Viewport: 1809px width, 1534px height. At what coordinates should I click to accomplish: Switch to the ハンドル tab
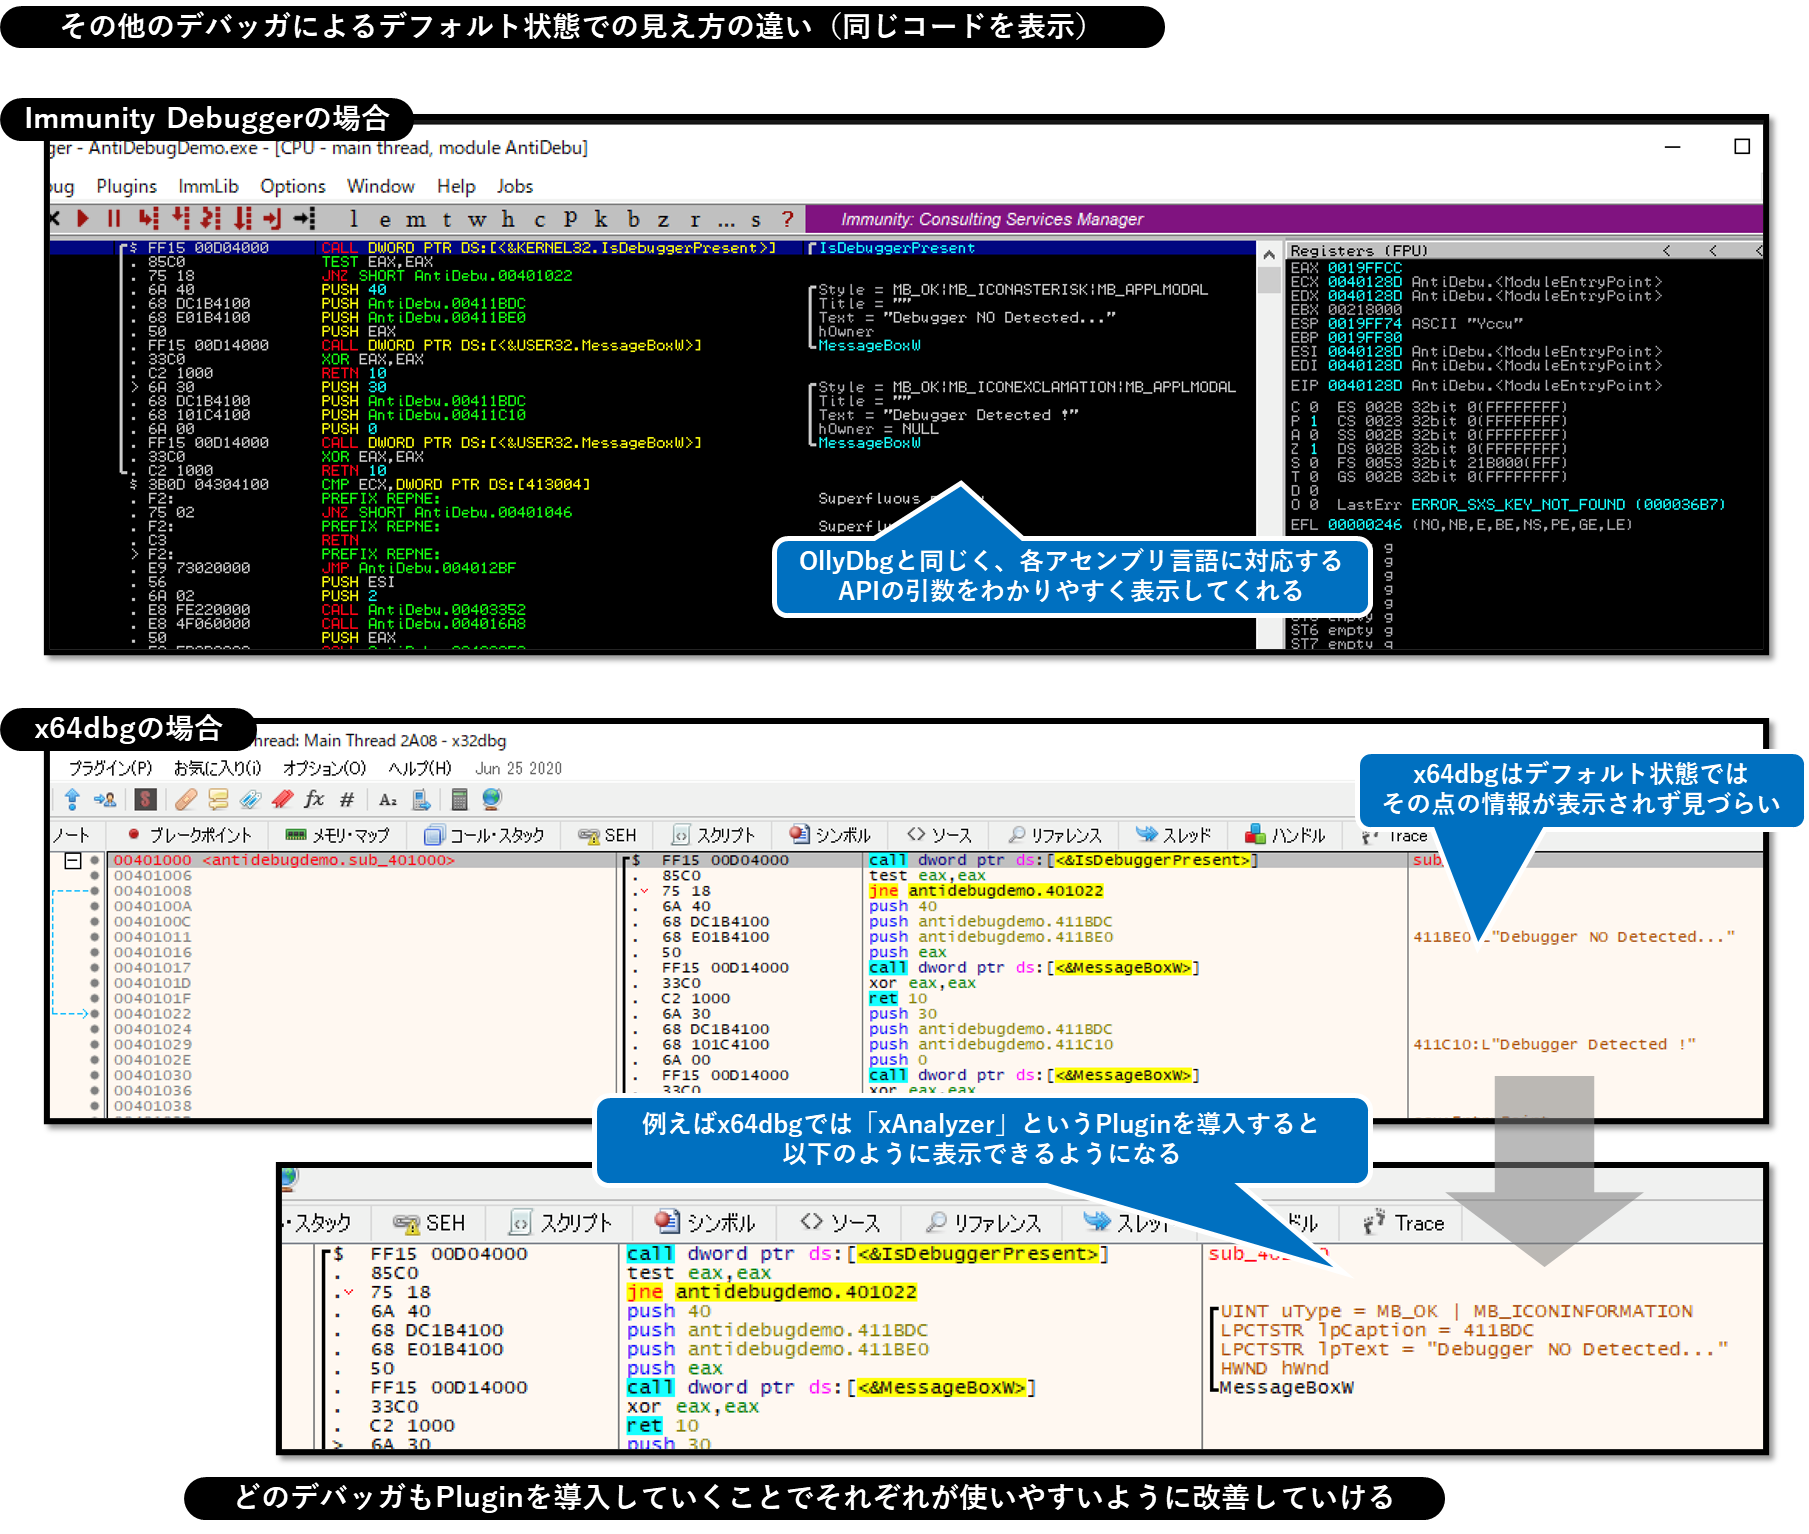tap(1285, 835)
